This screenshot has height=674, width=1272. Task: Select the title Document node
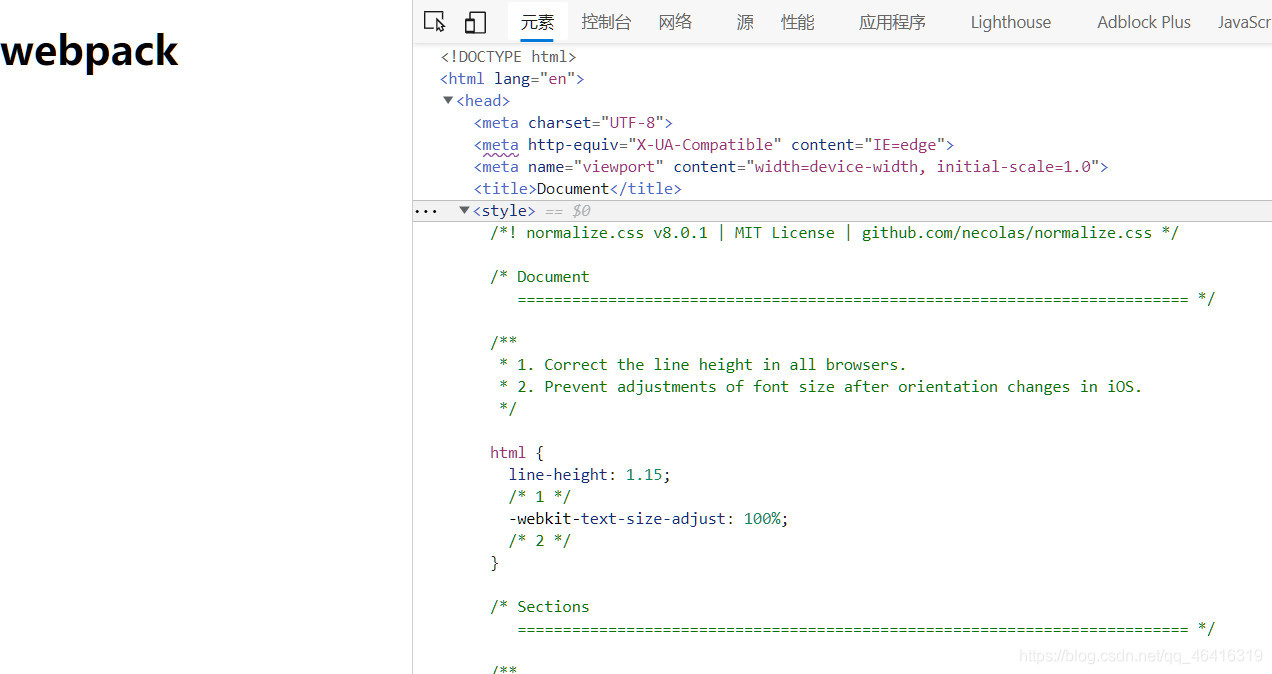(578, 189)
